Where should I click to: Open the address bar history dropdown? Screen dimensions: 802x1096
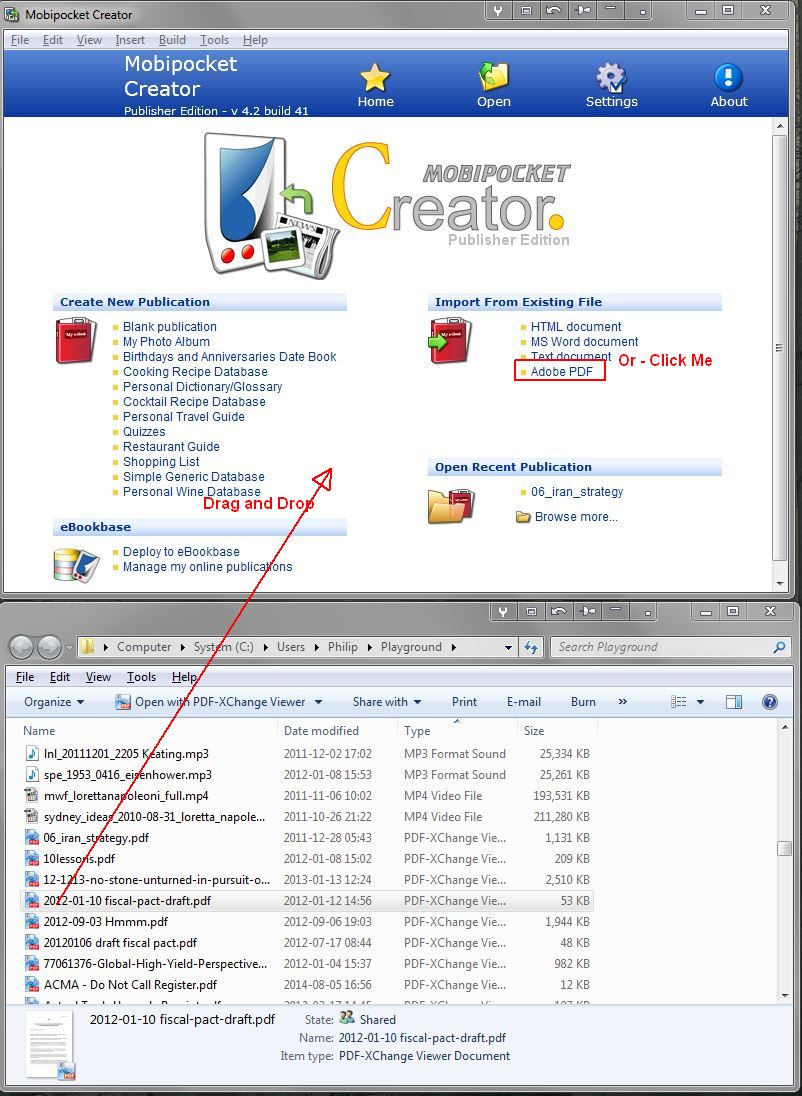coord(508,647)
